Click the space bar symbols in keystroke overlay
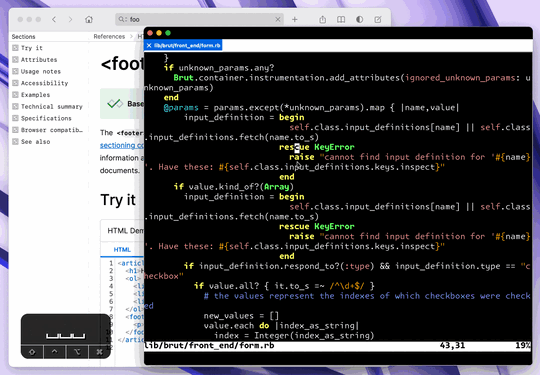Image resolution: width=540 pixels, height=375 pixels. [66, 335]
